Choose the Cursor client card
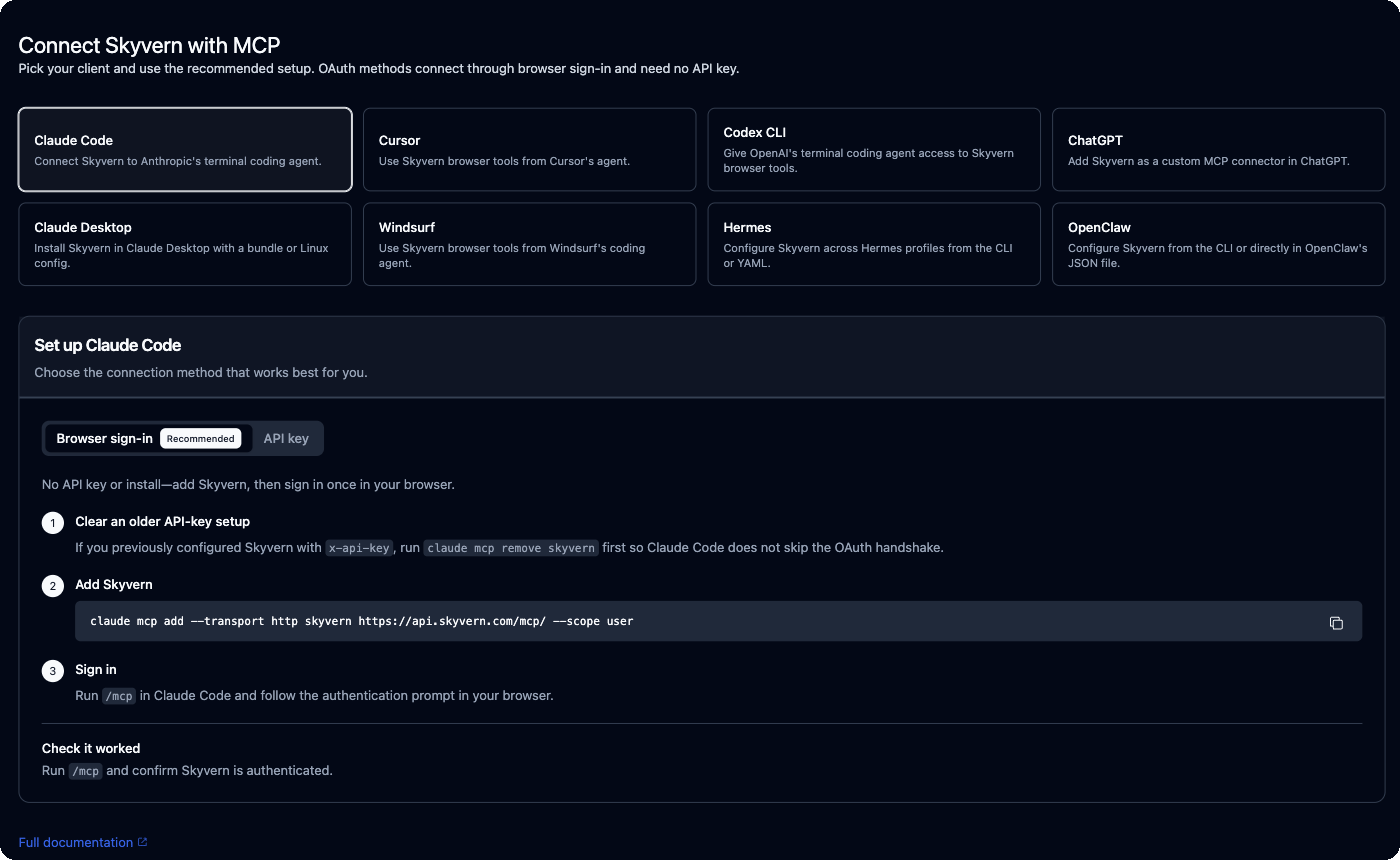 [529, 149]
